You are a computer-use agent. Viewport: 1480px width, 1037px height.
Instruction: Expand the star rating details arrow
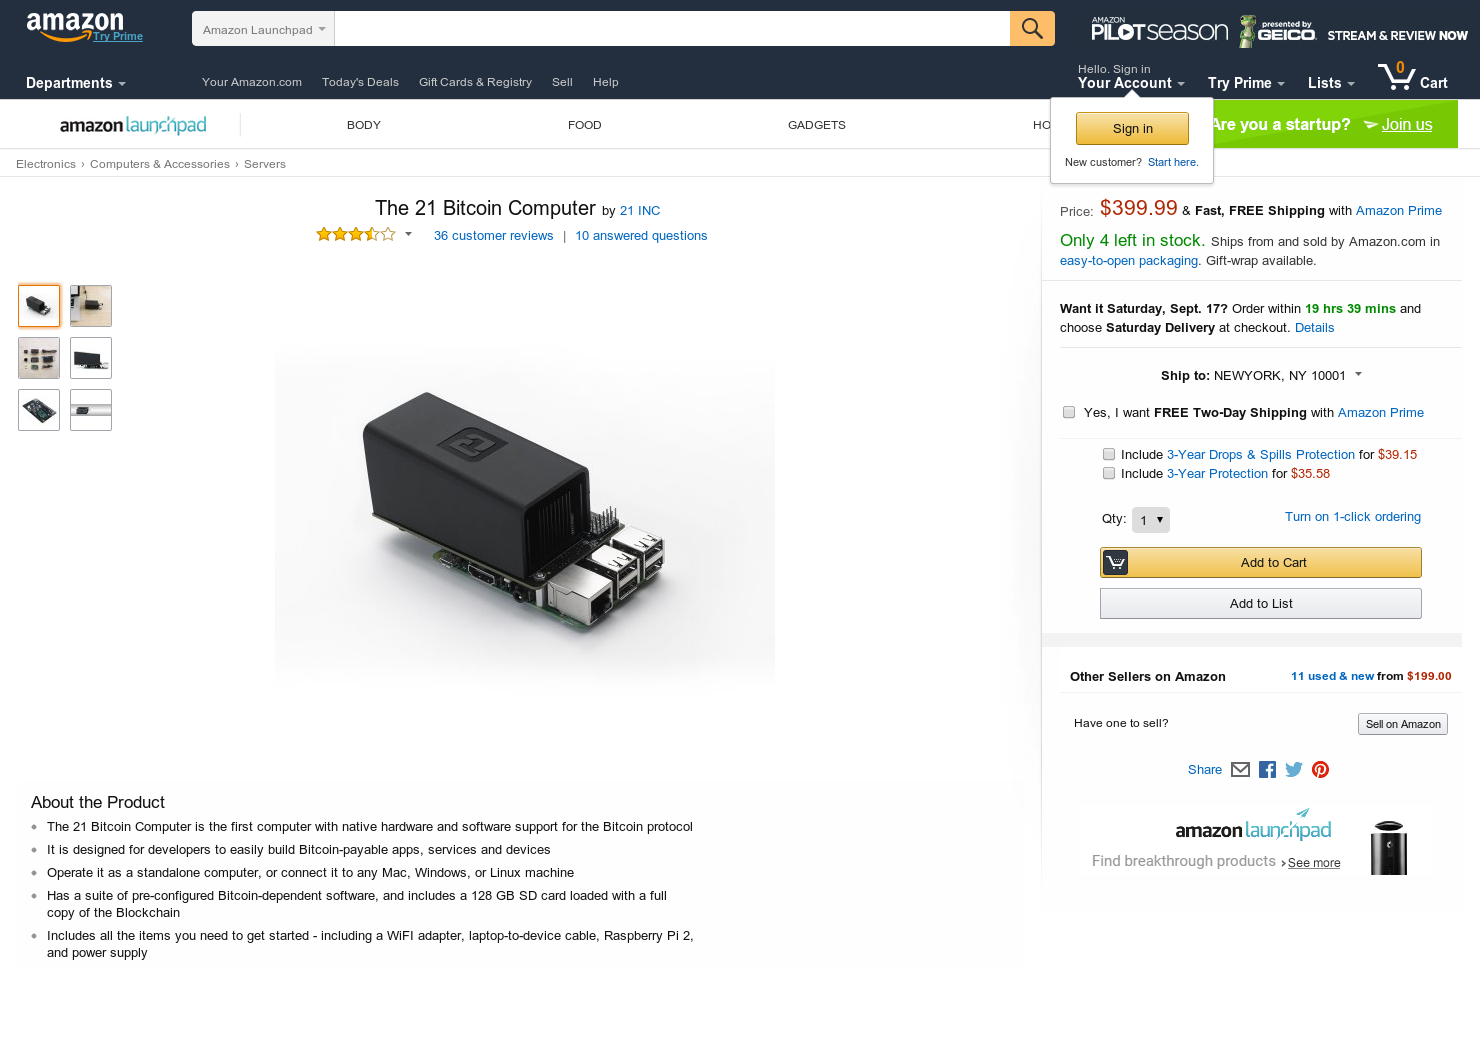(x=408, y=234)
